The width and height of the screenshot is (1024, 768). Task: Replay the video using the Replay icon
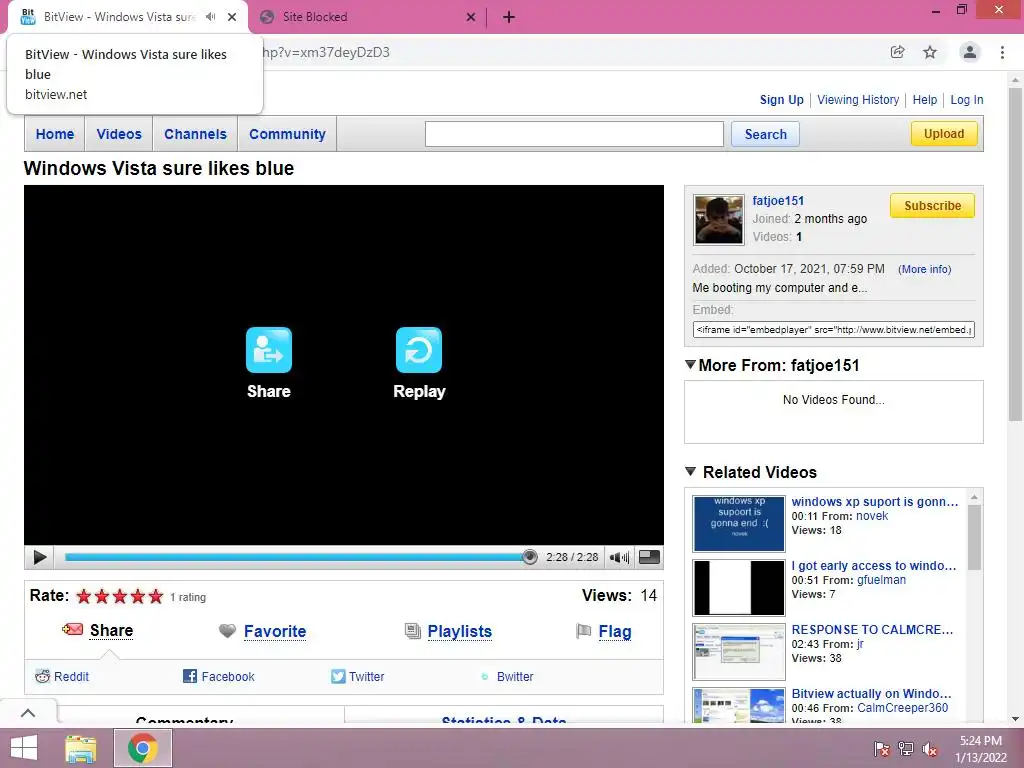click(x=419, y=350)
